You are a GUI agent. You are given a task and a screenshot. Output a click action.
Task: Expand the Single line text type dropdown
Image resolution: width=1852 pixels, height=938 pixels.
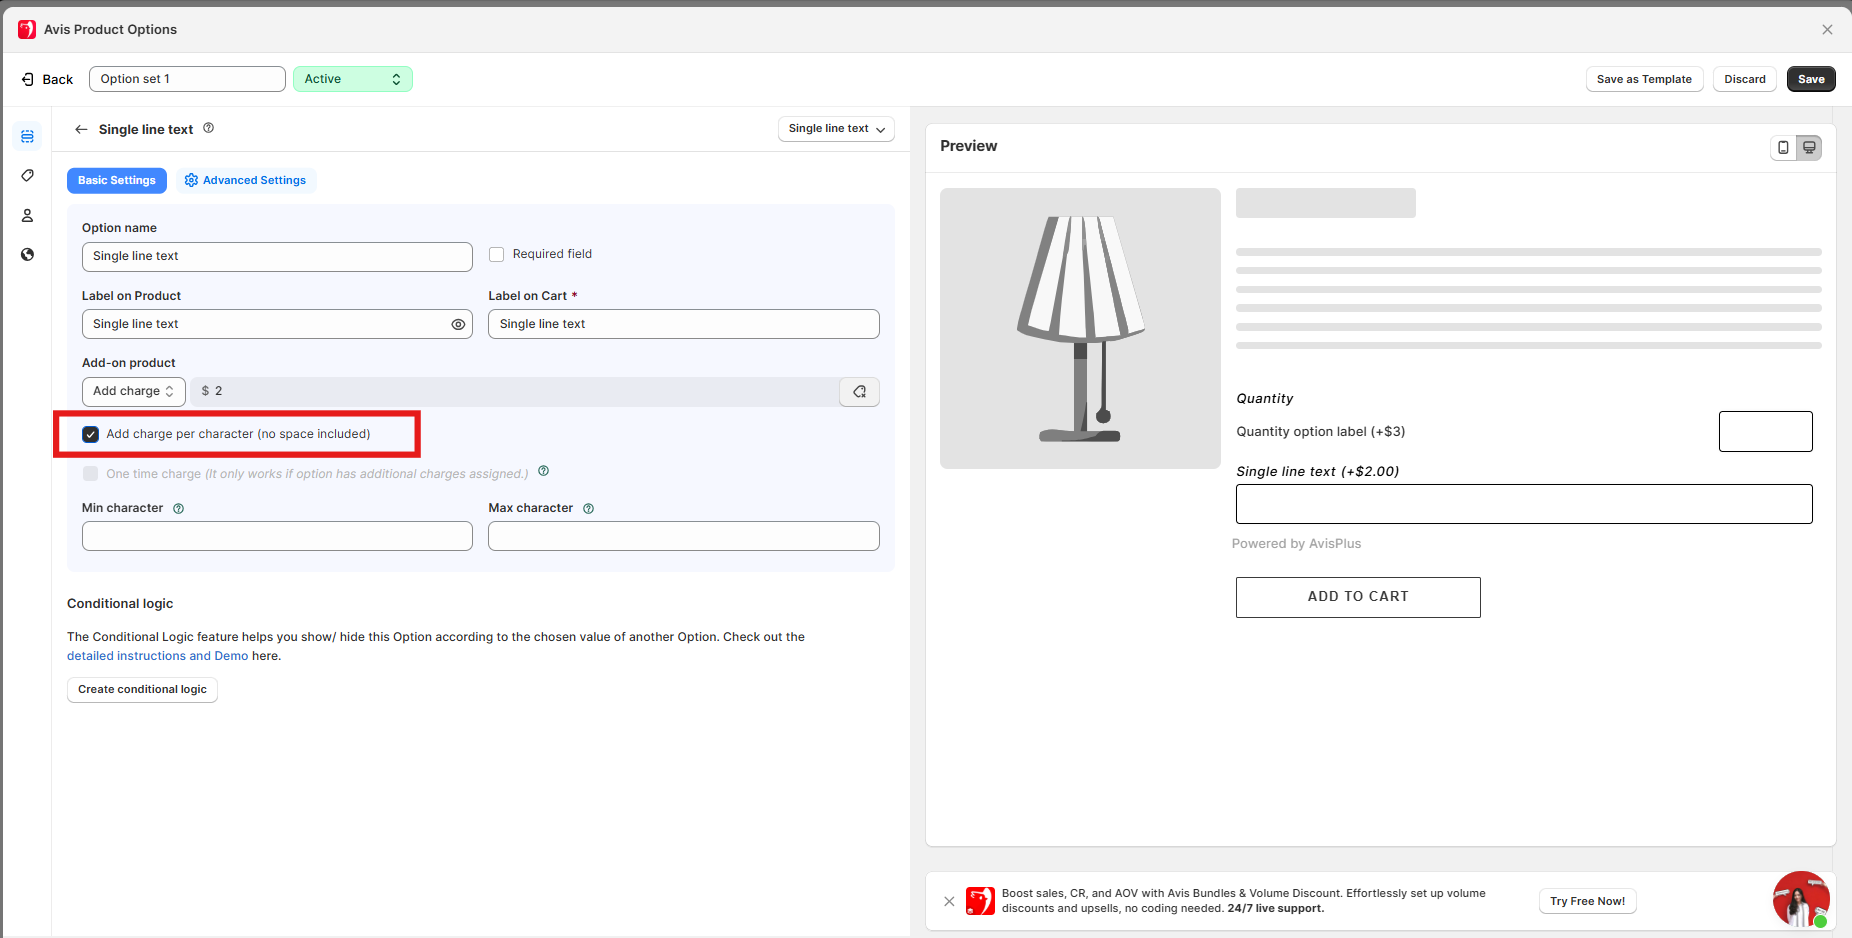[x=836, y=129]
